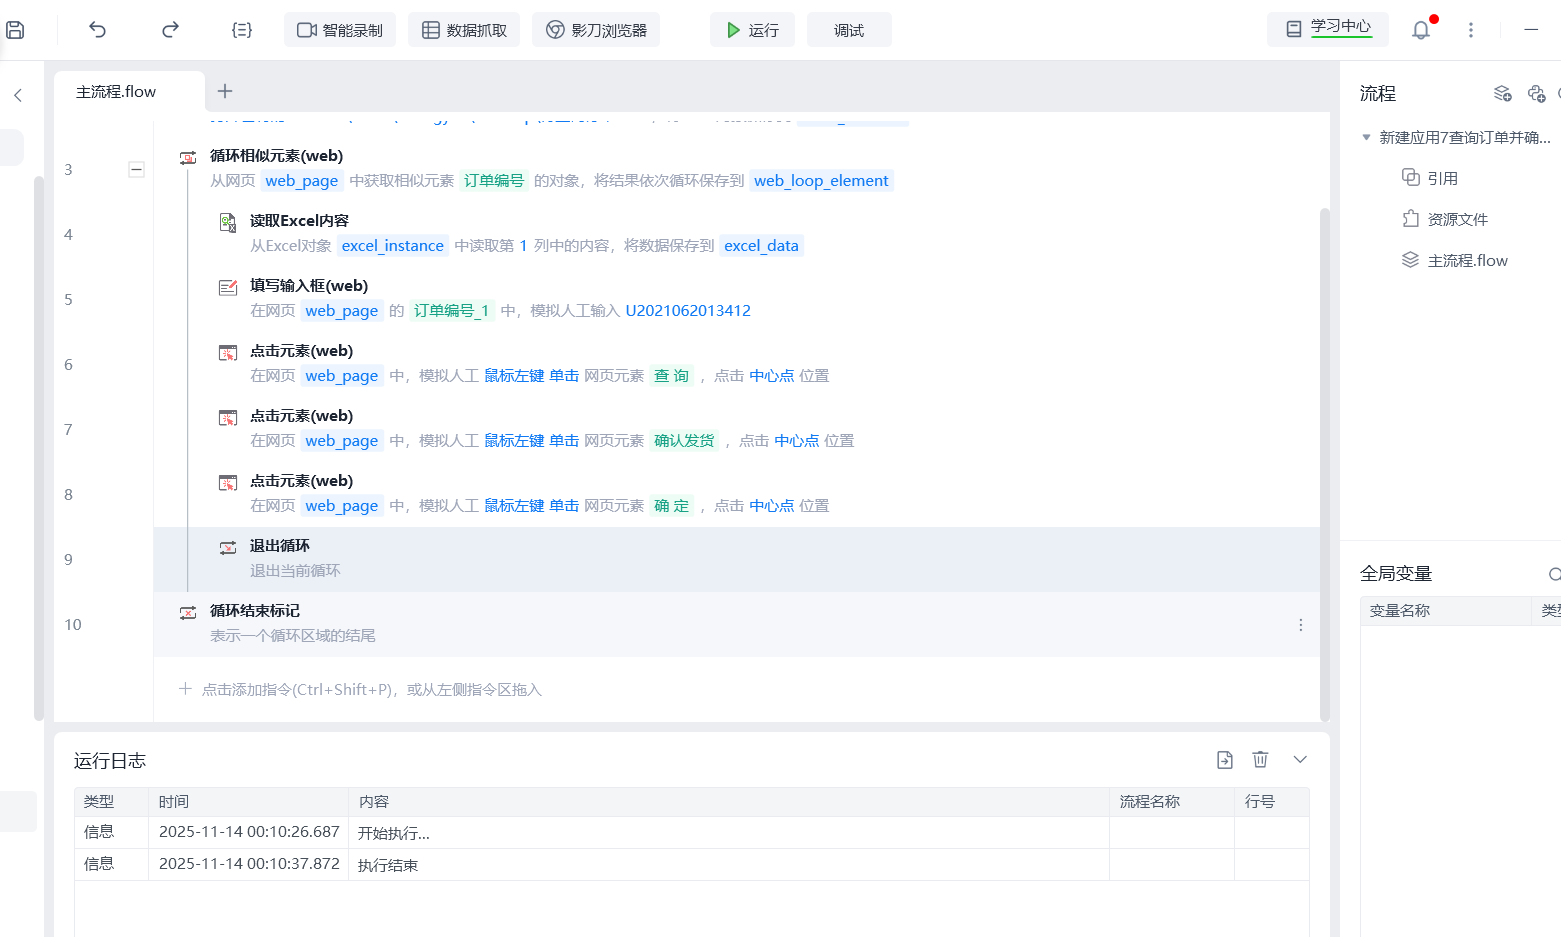The width and height of the screenshot is (1561, 937).
Task: Open 引用 in the flow tree
Action: coord(1430,178)
